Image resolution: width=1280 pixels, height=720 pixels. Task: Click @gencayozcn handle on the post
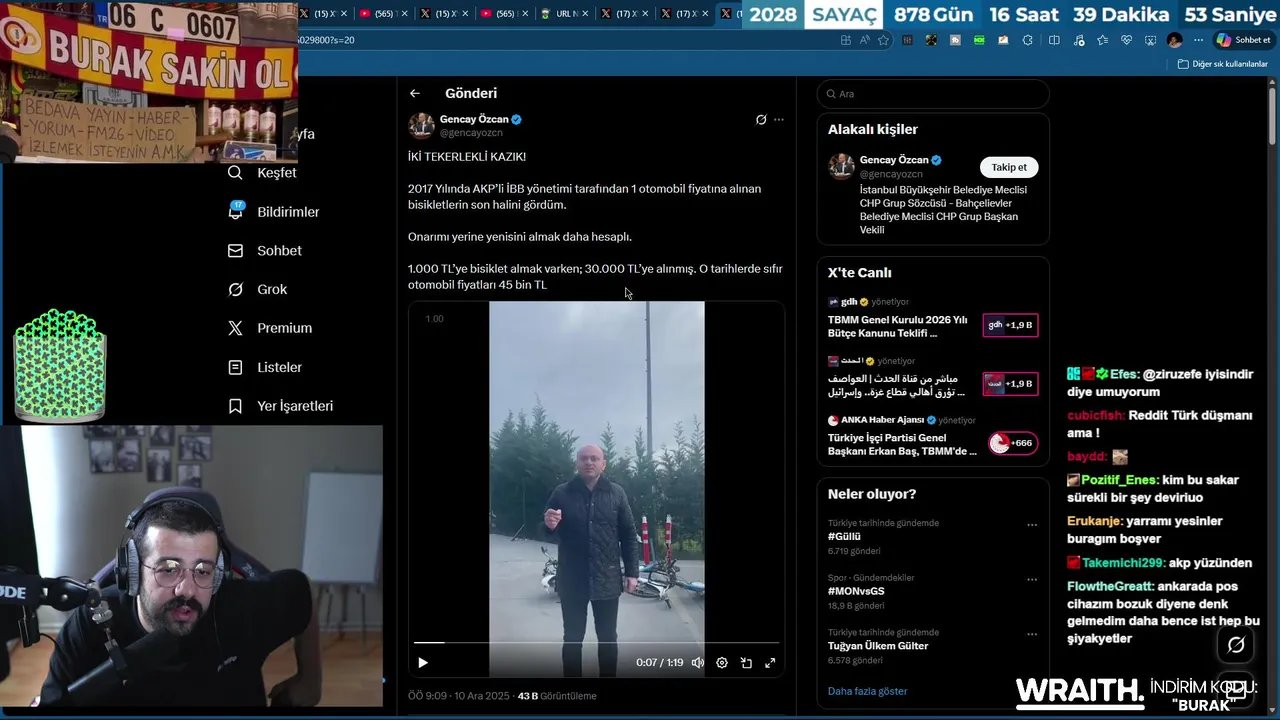471,132
